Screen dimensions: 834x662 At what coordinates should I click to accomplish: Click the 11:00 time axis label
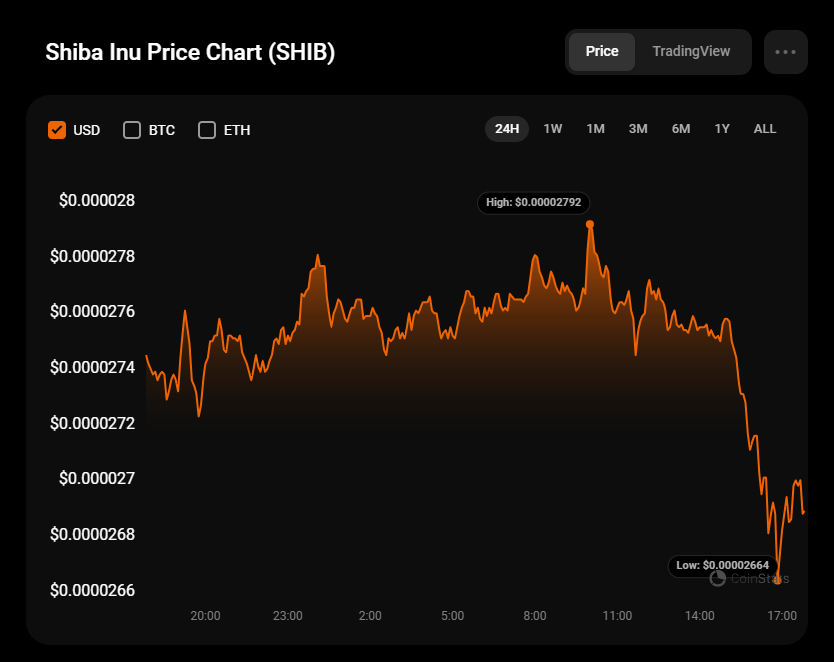tap(617, 616)
